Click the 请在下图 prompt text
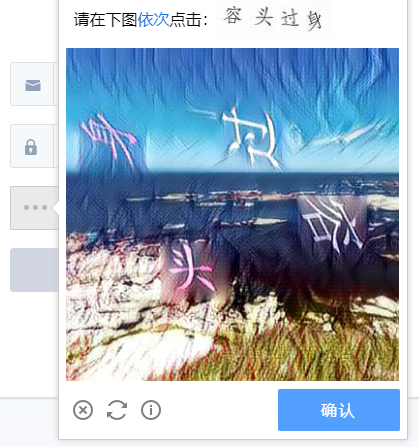Image resolution: width=419 pixels, height=447 pixels. point(105,20)
